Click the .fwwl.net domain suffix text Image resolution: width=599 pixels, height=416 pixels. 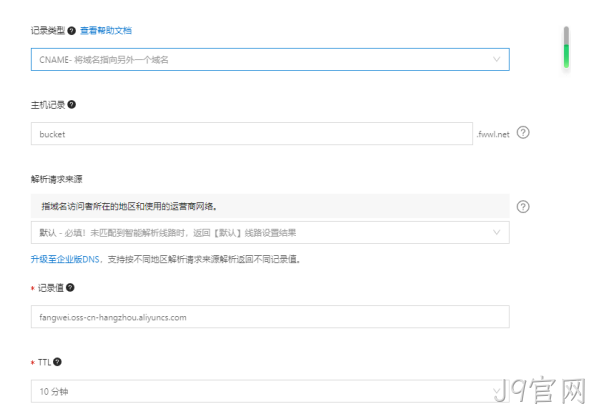(x=493, y=134)
